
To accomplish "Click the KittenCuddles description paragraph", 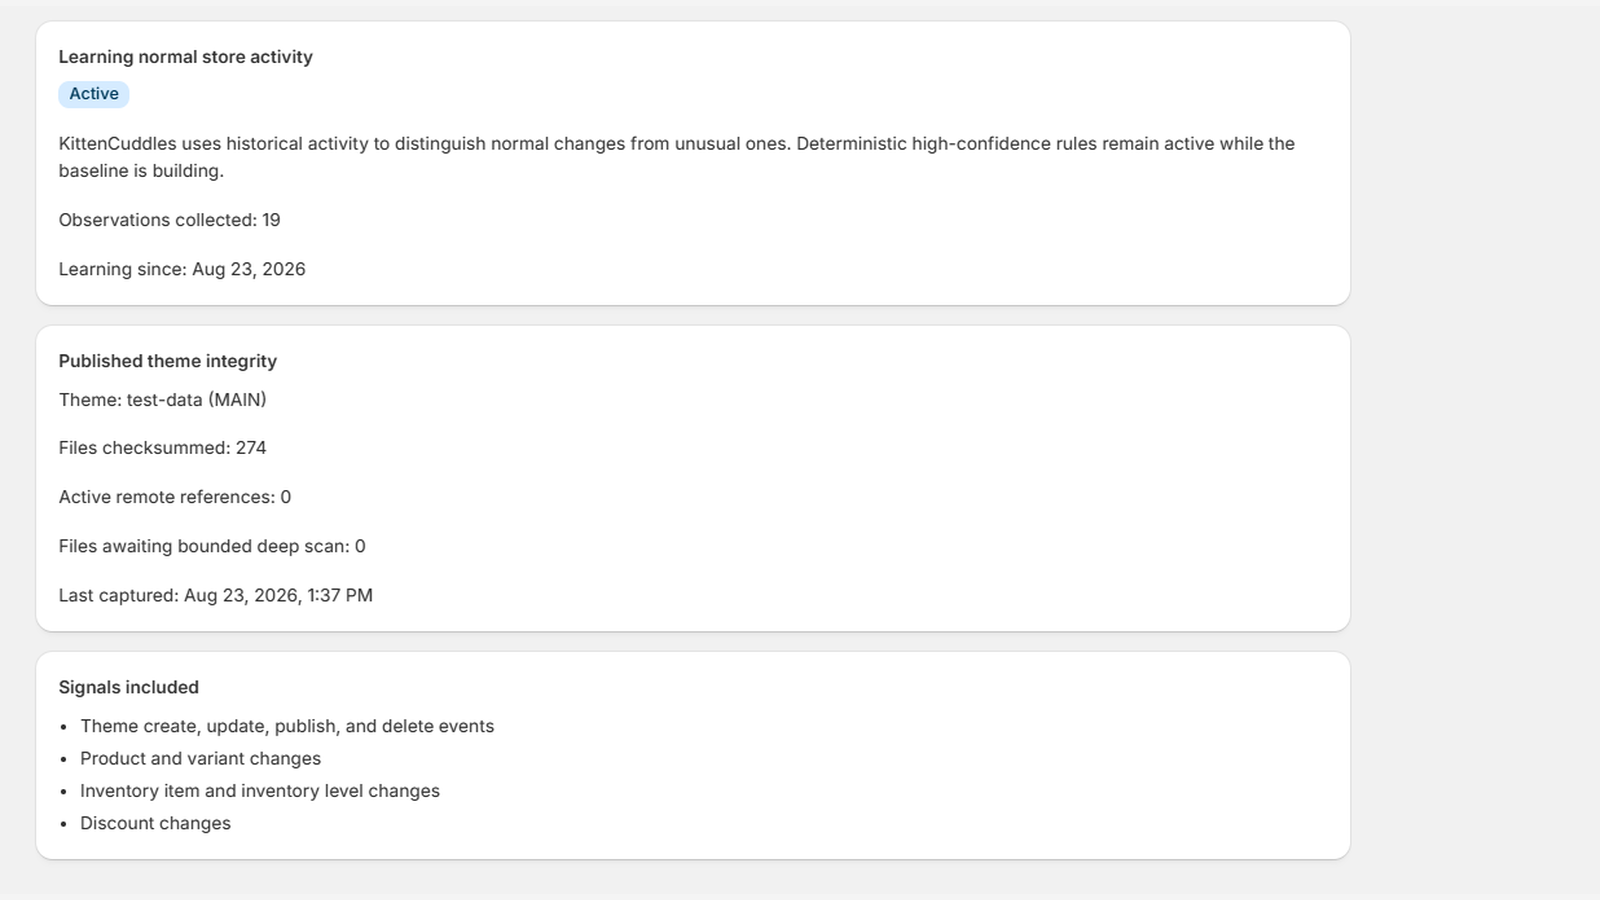I will (677, 157).
